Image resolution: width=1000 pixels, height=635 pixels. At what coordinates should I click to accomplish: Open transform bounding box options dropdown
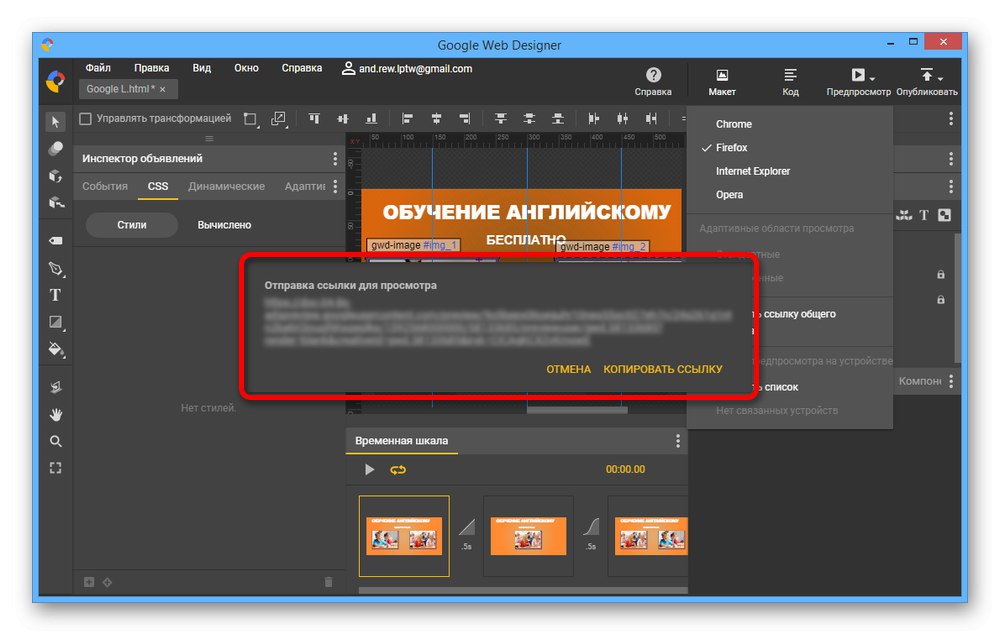coord(251,119)
